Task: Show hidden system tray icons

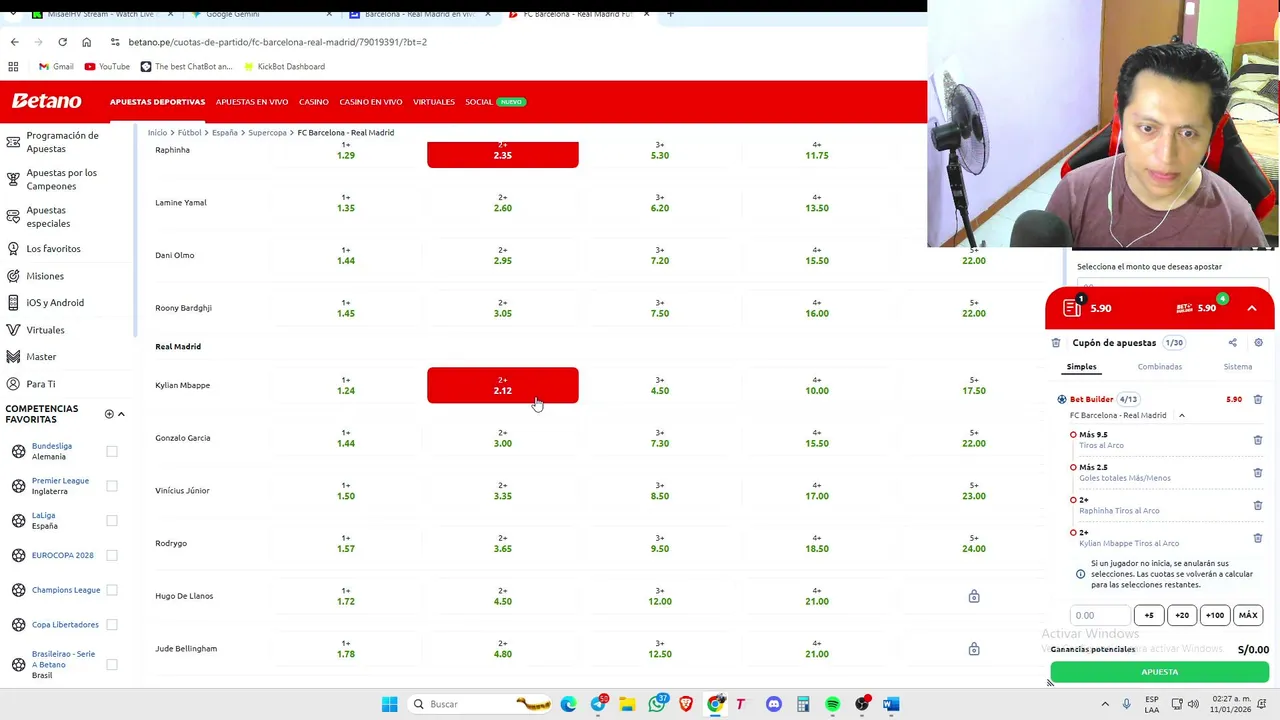Action: pos(1105,704)
